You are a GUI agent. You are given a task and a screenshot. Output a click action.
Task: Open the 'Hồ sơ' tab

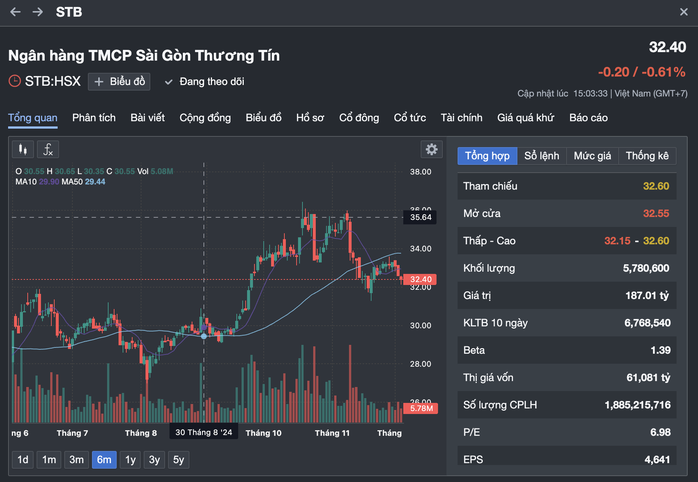310,118
